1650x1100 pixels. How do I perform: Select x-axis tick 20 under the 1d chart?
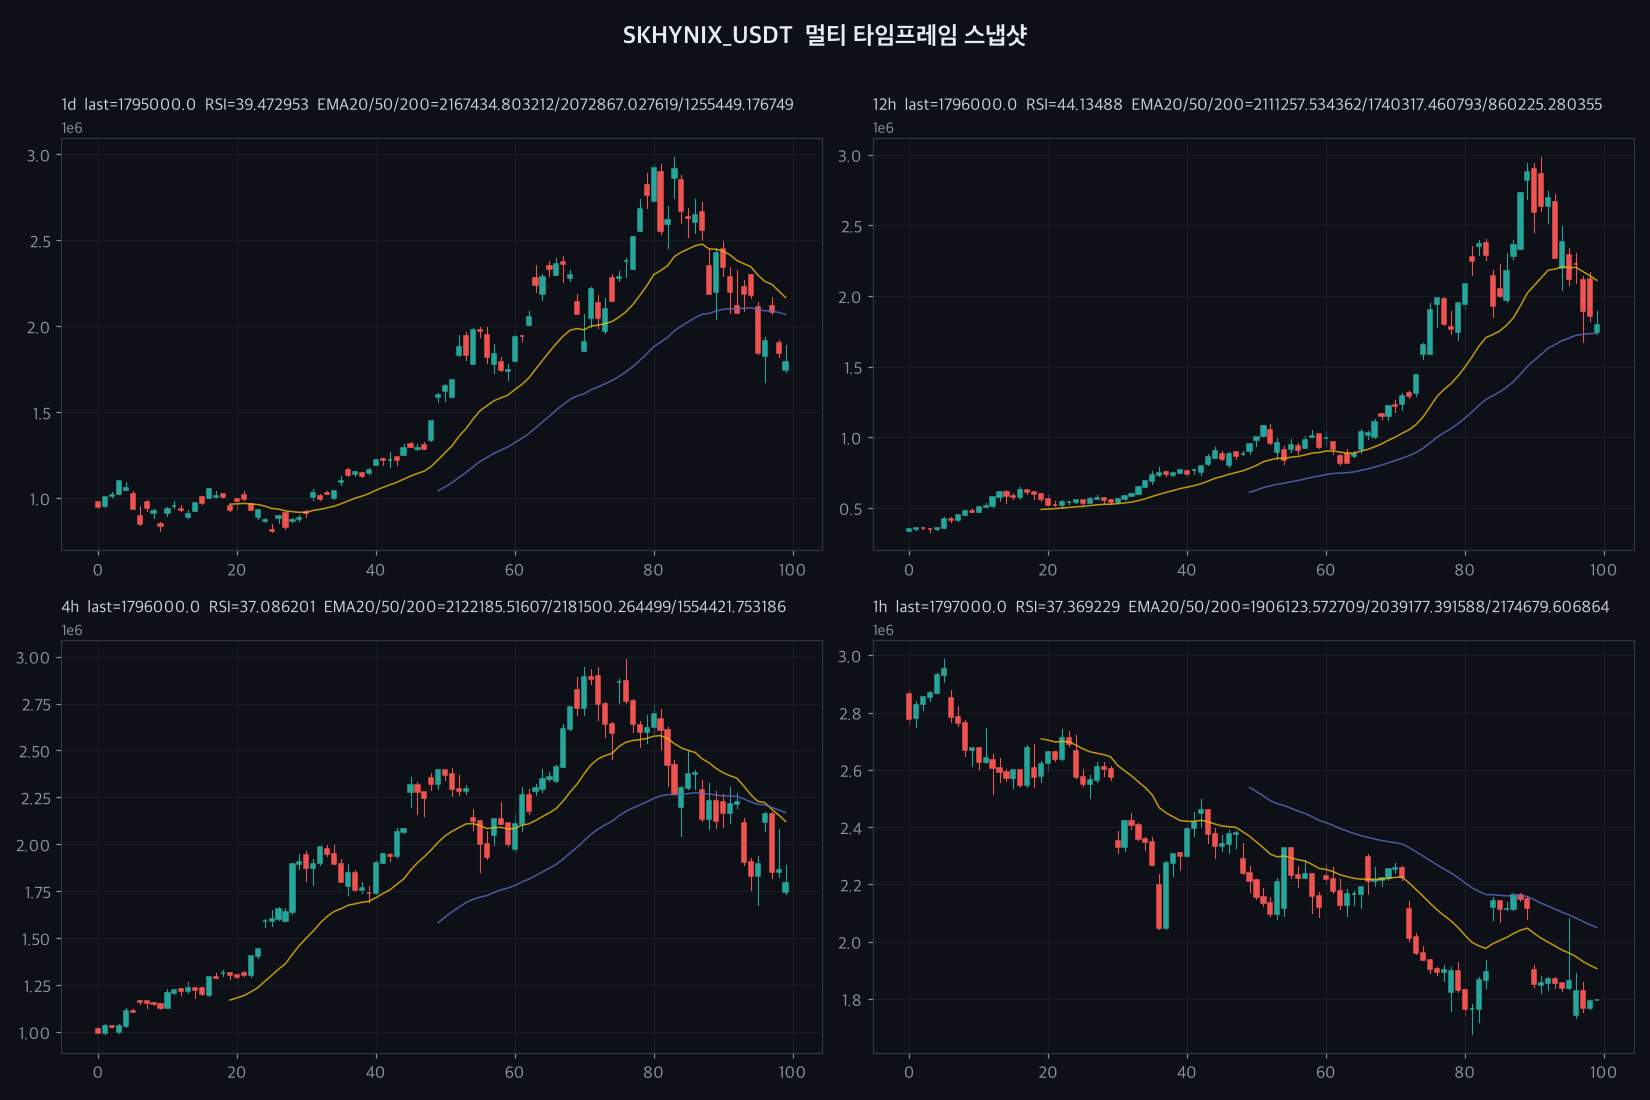click(236, 570)
